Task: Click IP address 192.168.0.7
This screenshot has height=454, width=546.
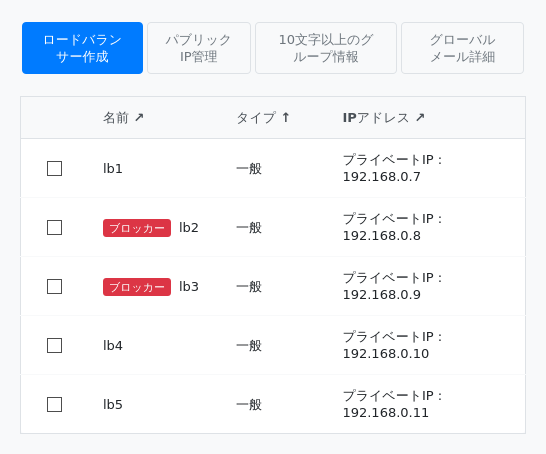Action: point(382,177)
